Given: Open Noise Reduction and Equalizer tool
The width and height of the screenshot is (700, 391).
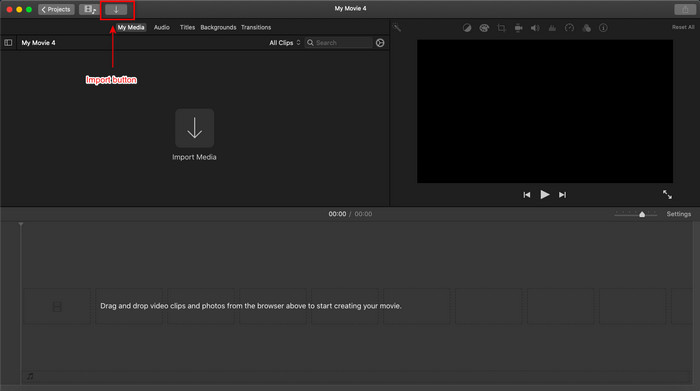Looking at the screenshot, I should [x=552, y=28].
